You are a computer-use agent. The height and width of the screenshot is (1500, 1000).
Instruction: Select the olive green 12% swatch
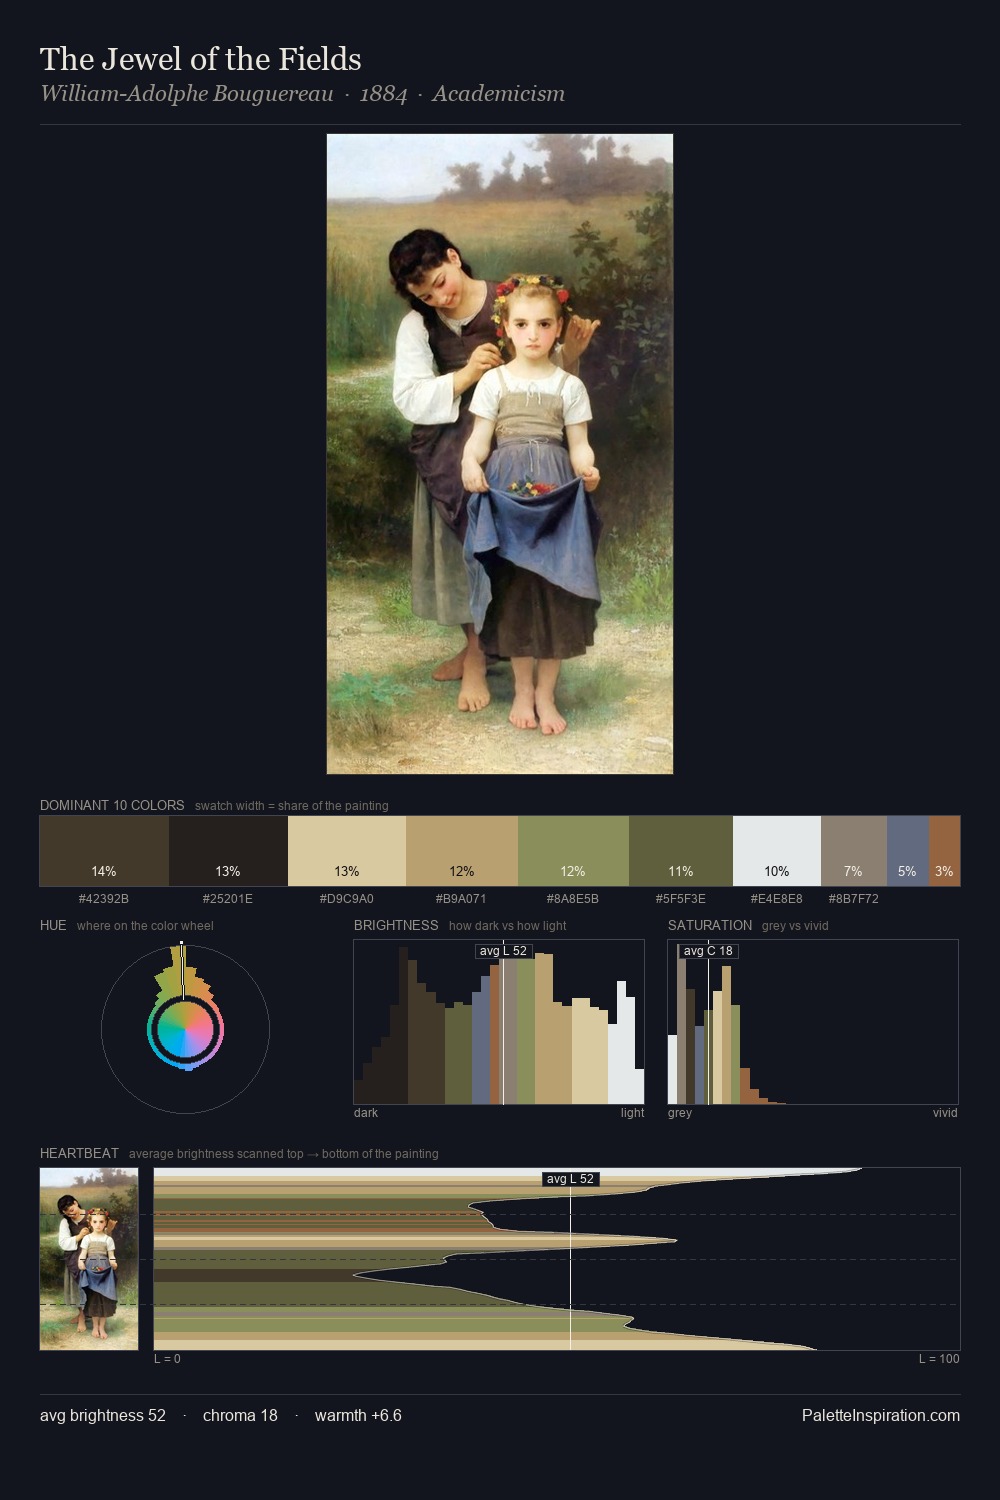click(573, 851)
